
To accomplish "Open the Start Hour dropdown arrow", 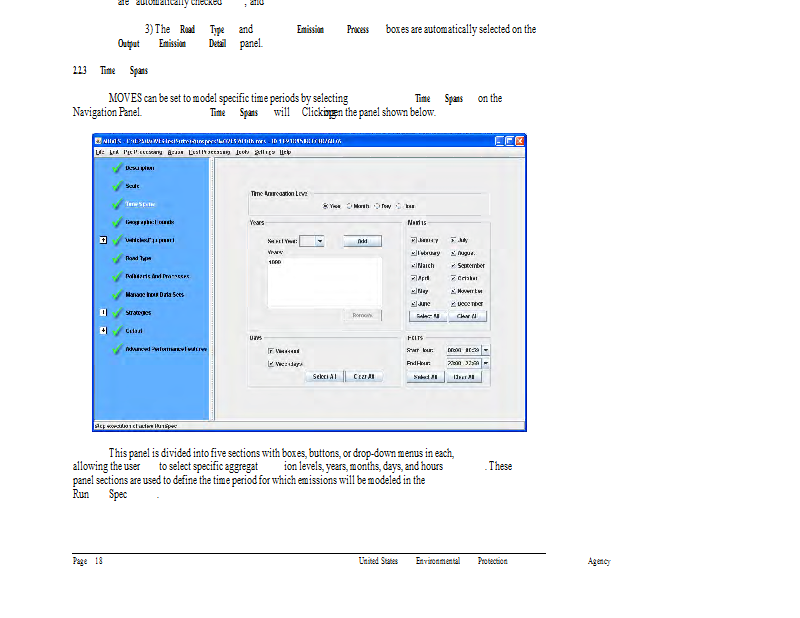I will pos(486,350).
